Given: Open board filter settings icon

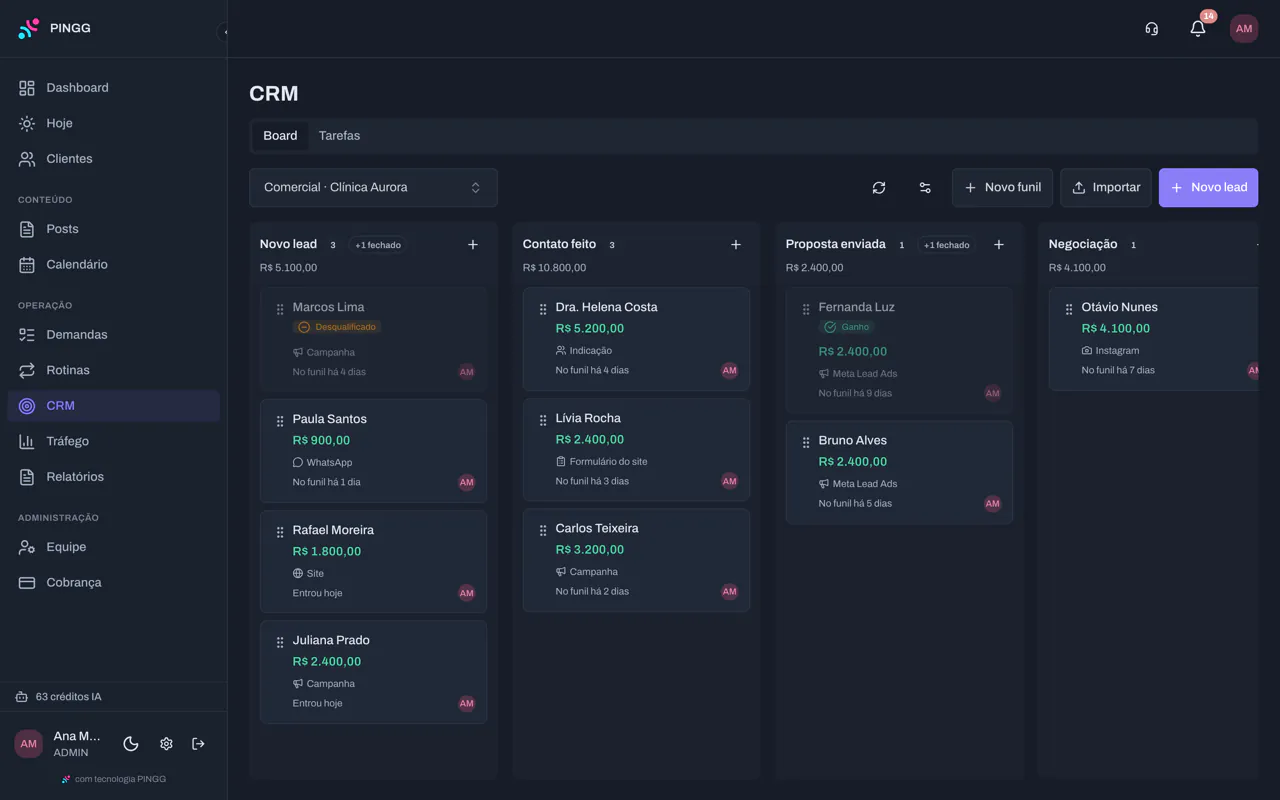Looking at the screenshot, I should click(x=925, y=188).
